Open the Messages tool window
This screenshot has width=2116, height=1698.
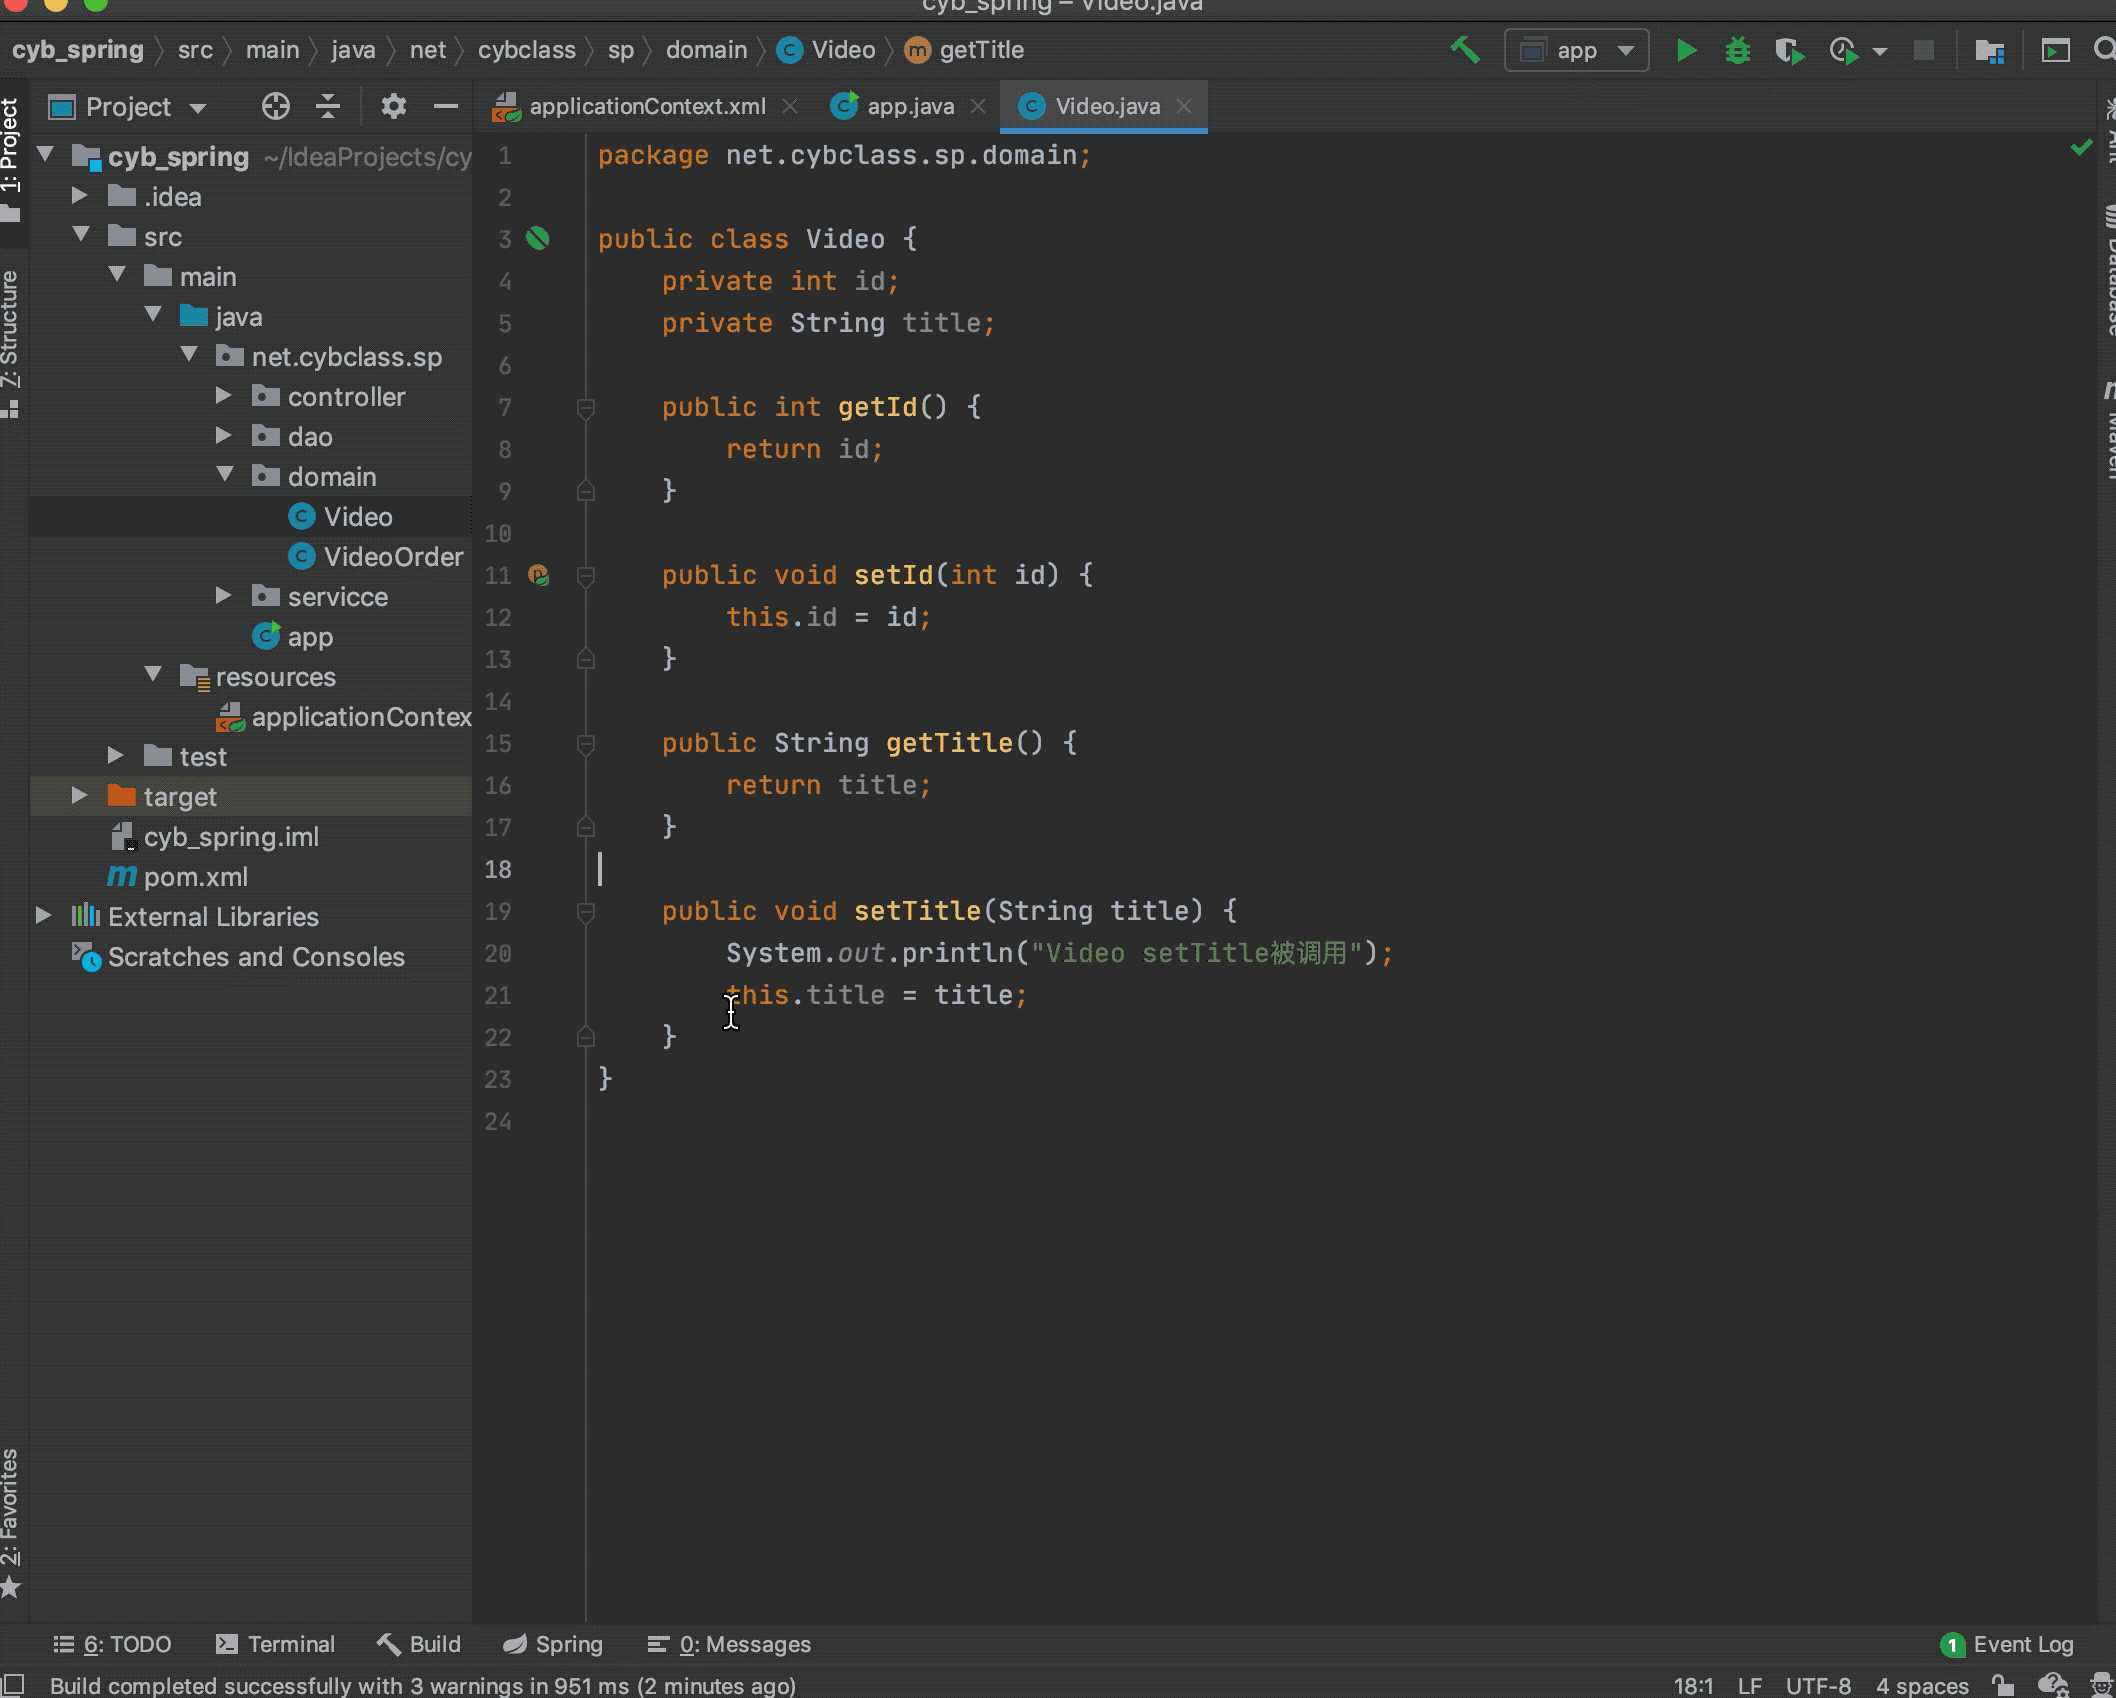pos(729,1644)
